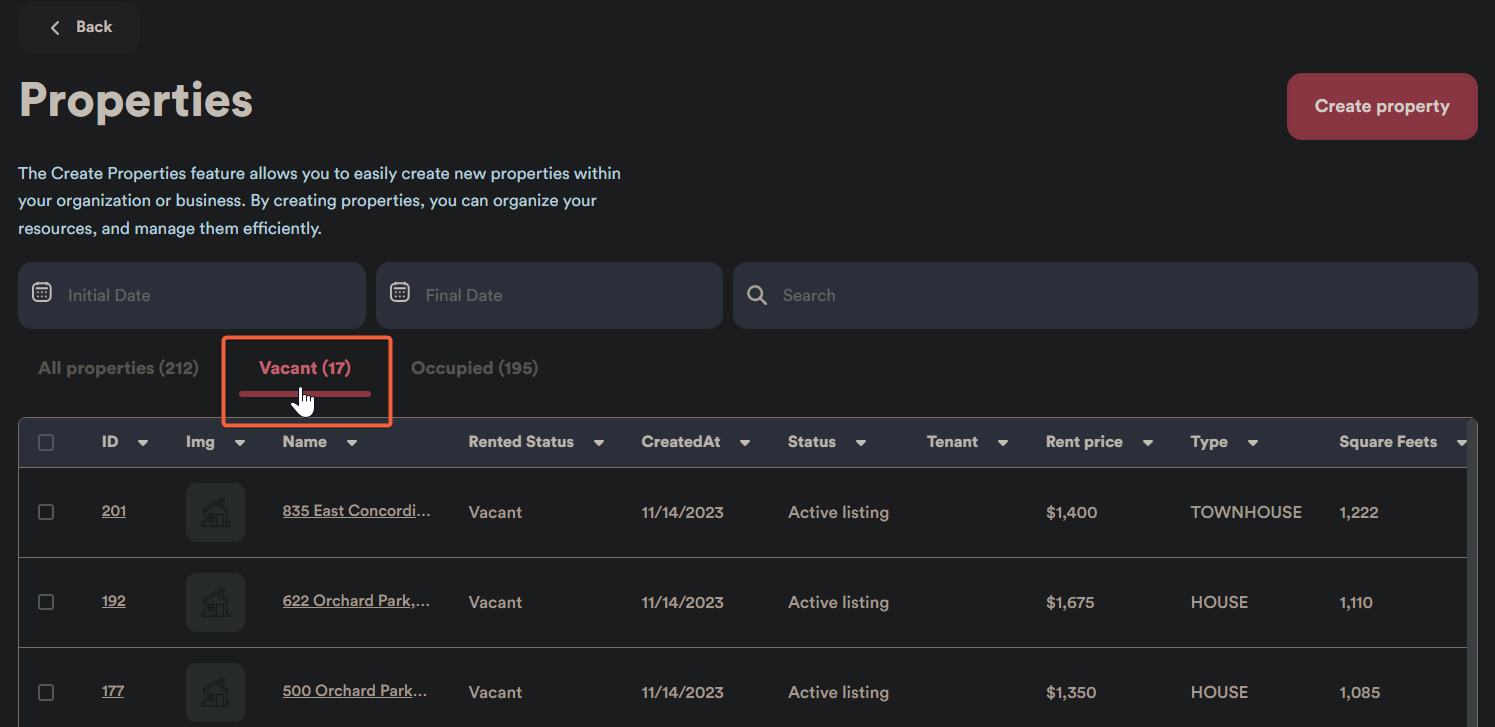Open the Rented Status column dropdown arrow
This screenshot has width=1495, height=727.
(x=599, y=443)
